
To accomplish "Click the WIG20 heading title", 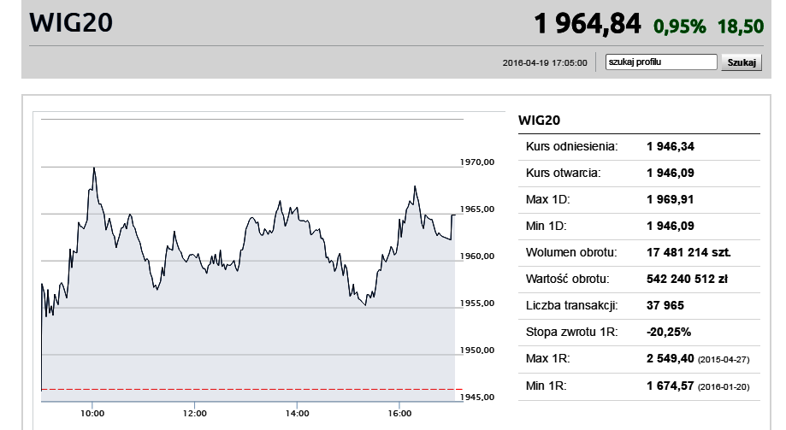I will (x=71, y=23).
